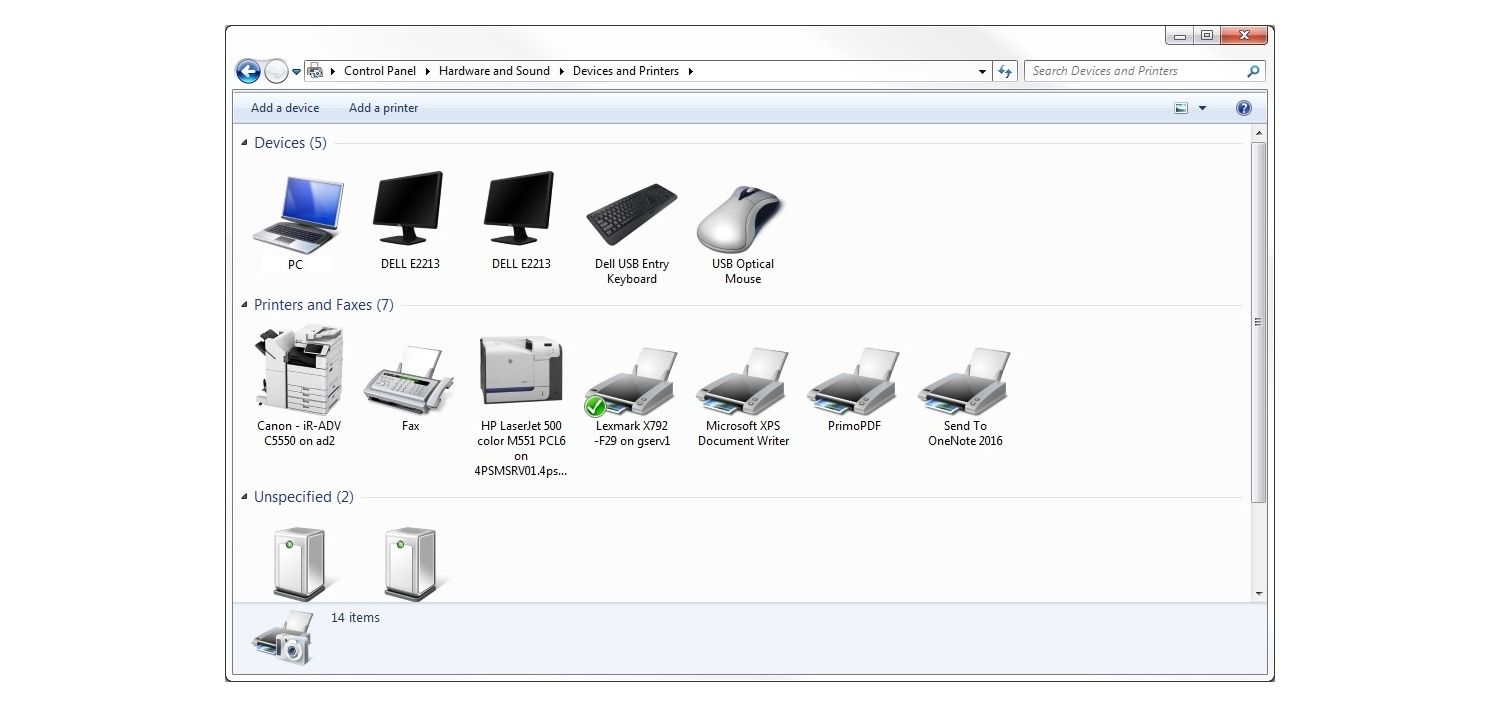Select the Canon iR-ADV C5550 printer
Image resolution: width=1500 pixels, height=707 pixels.
click(298, 370)
